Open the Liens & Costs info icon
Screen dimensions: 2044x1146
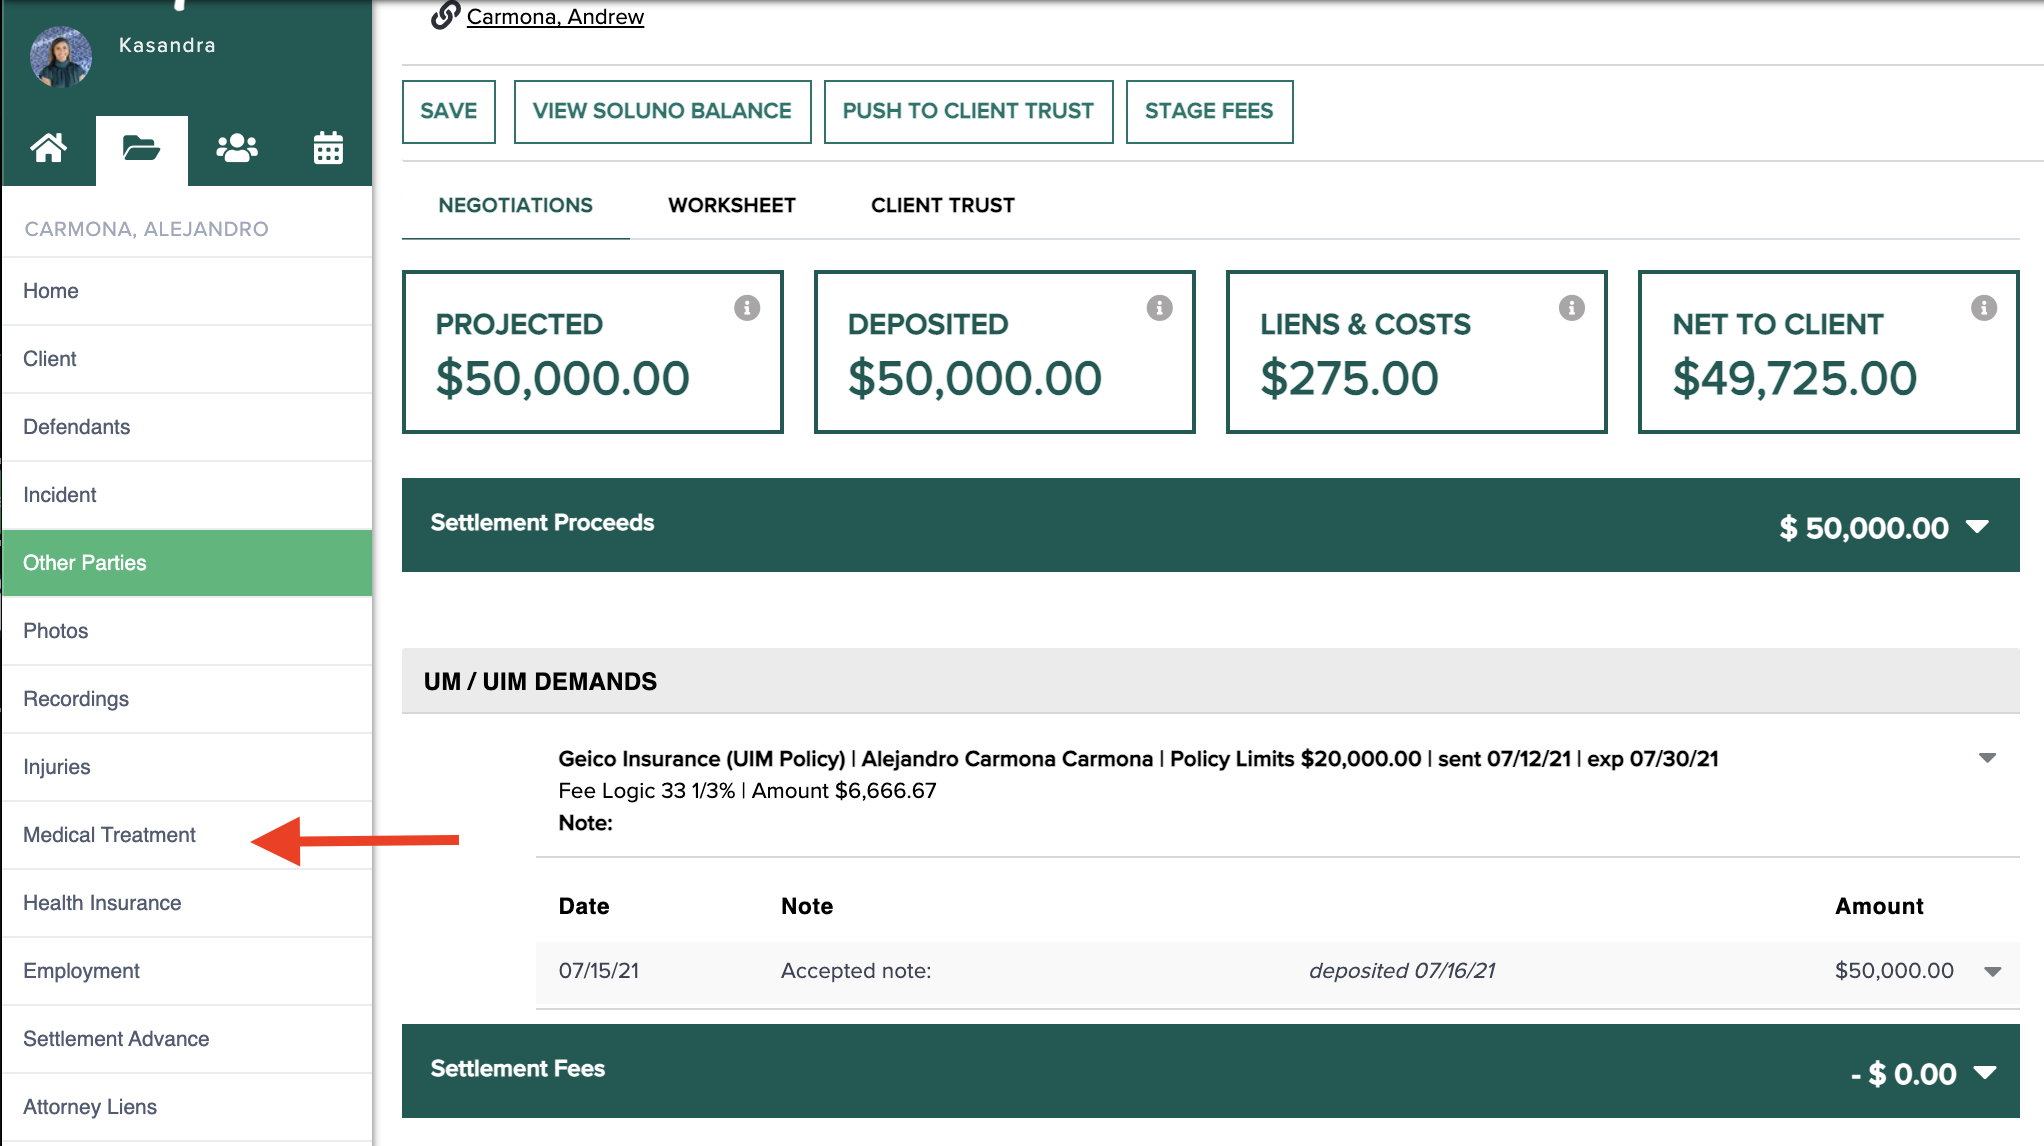click(x=1570, y=308)
